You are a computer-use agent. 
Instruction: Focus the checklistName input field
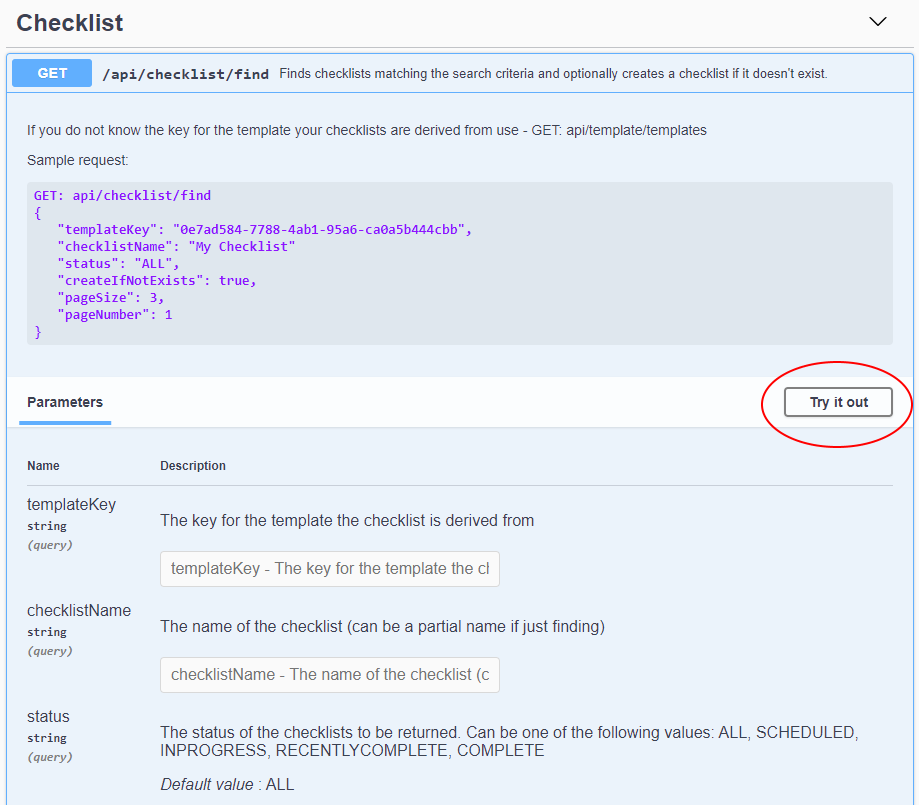coord(330,675)
